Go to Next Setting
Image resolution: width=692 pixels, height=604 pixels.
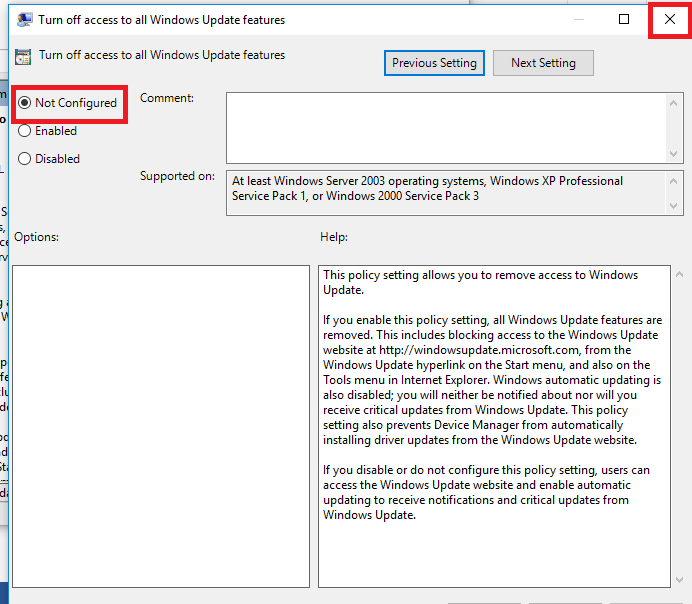[x=543, y=63]
